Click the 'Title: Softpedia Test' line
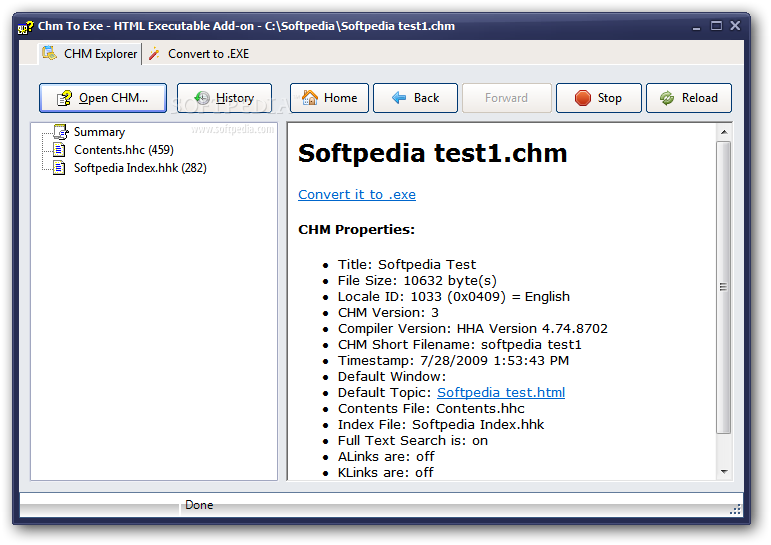Image resolution: width=771 pixels, height=545 pixels. [x=407, y=265]
